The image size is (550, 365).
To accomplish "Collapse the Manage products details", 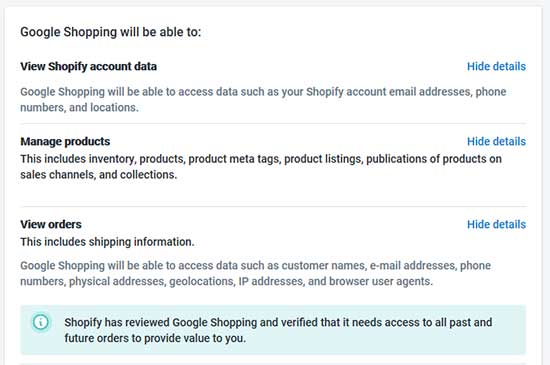I will 496,141.
